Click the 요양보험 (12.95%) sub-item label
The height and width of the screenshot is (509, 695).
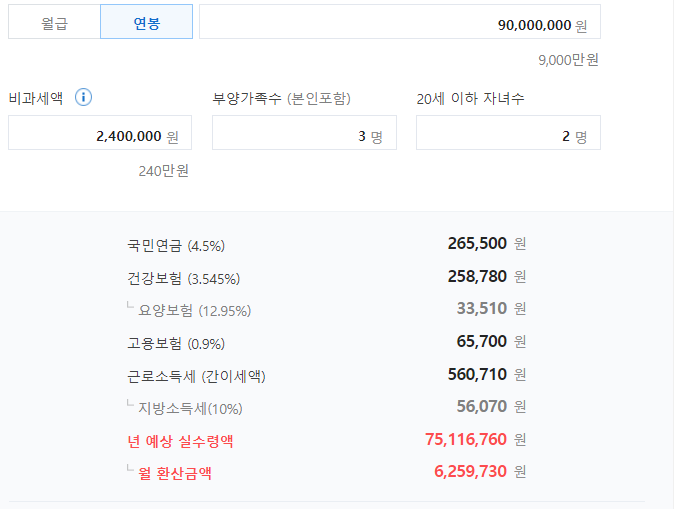point(194,311)
